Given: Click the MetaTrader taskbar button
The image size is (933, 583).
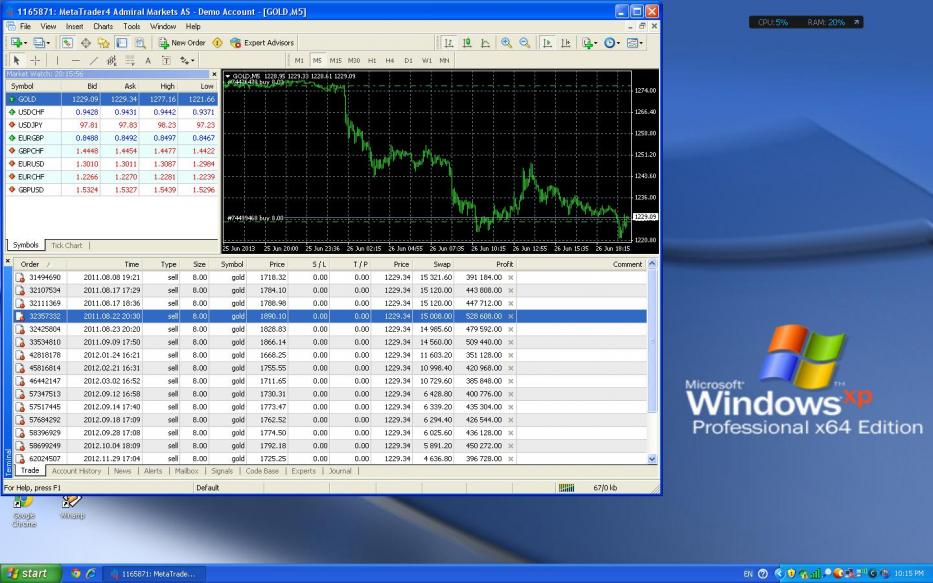Looking at the screenshot, I should [x=156, y=574].
